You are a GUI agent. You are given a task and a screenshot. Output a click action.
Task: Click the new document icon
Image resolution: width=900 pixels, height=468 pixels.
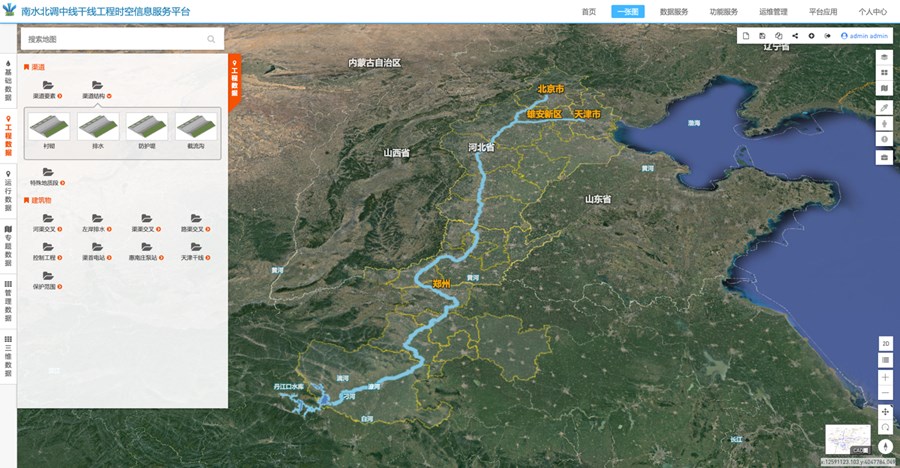tap(746, 36)
